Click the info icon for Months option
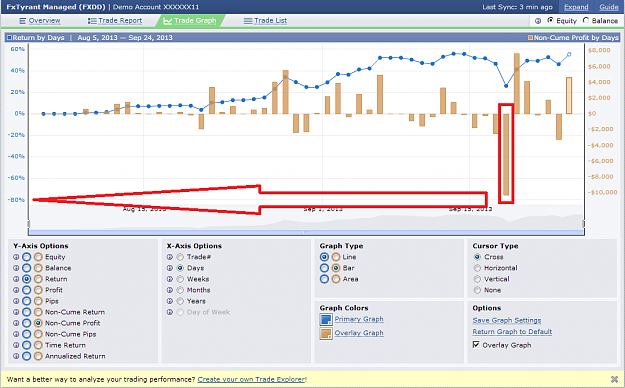This screenshot has height=388, width=625. [170, 290]
